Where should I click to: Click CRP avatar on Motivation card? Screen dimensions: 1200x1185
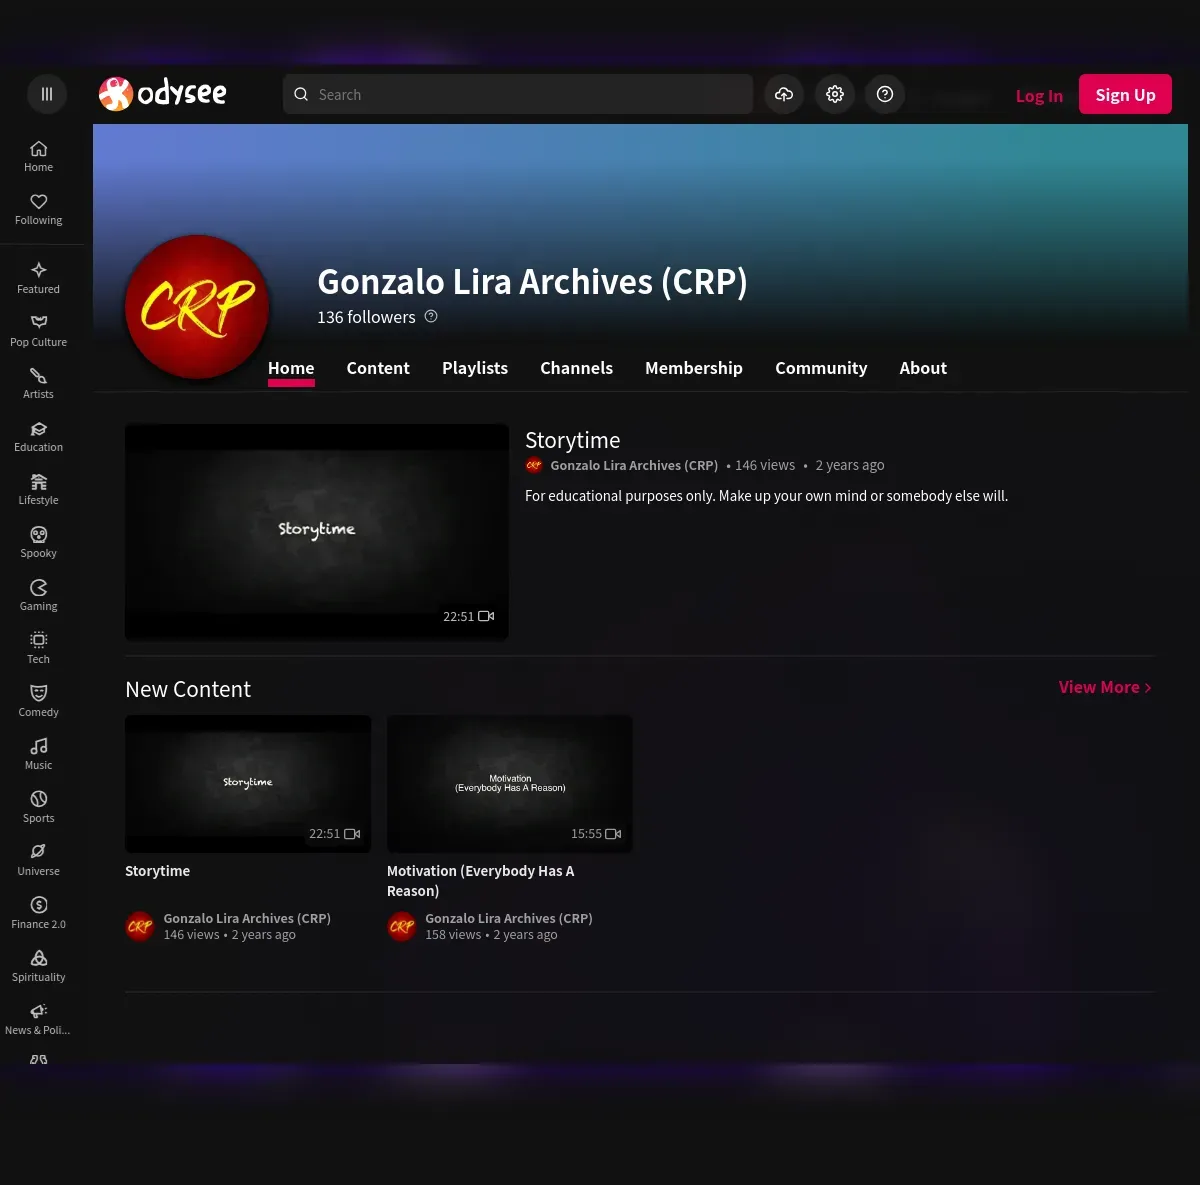pos(402,926)
